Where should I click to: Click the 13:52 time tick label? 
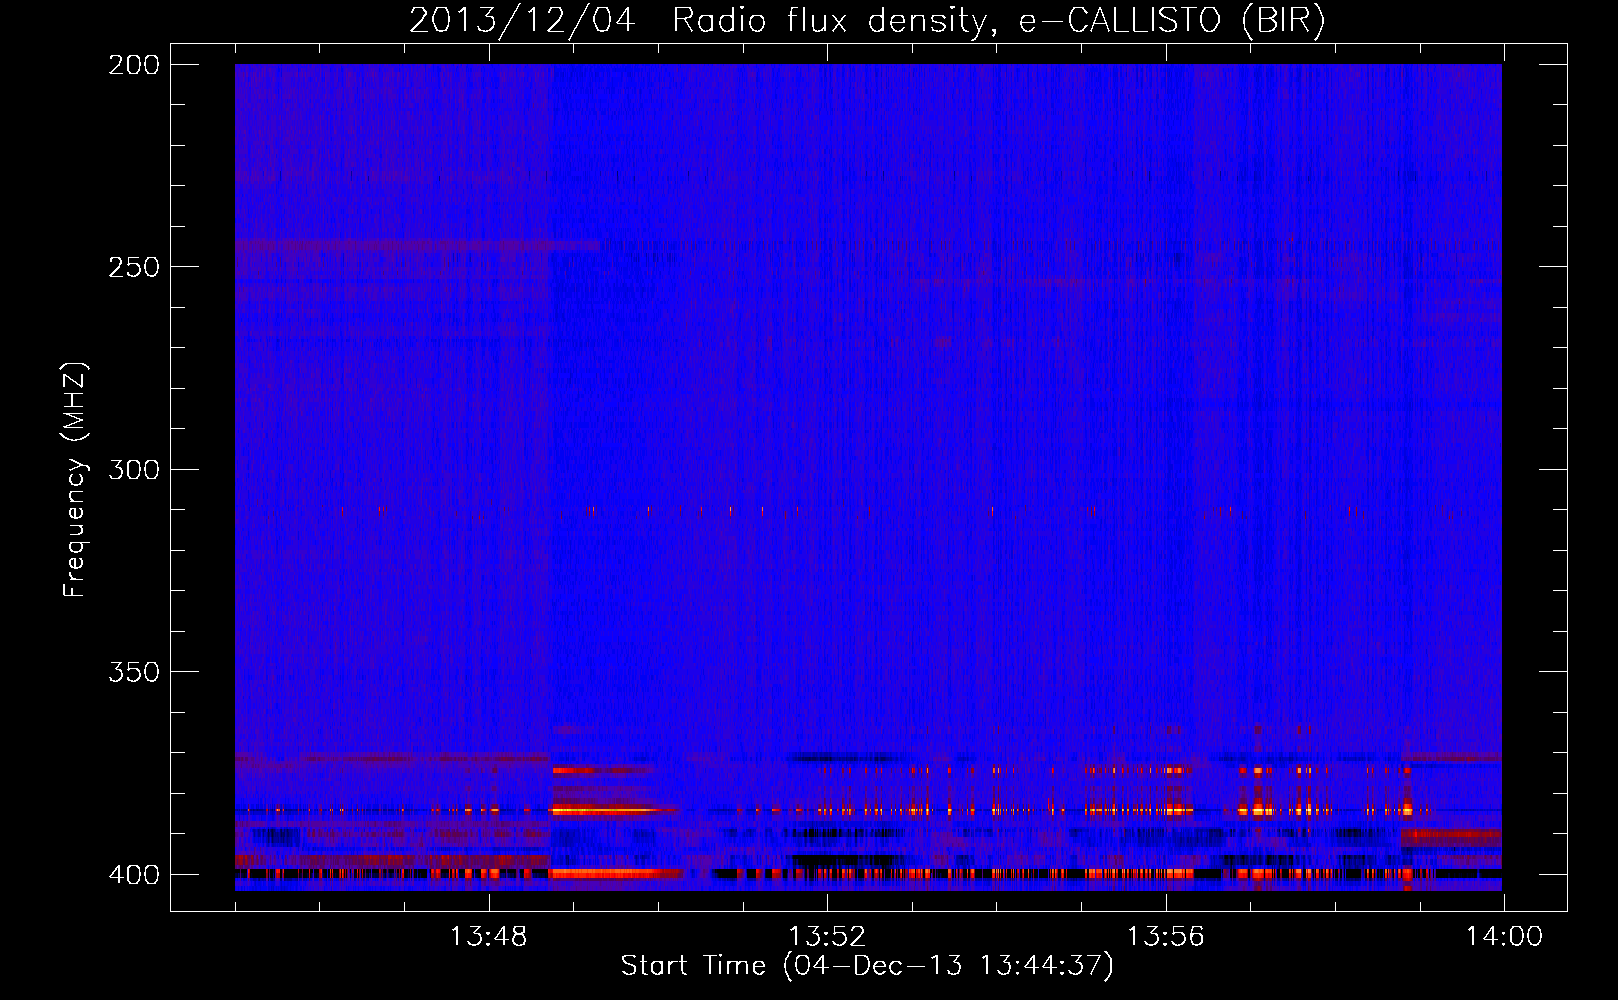pos(827,937)
